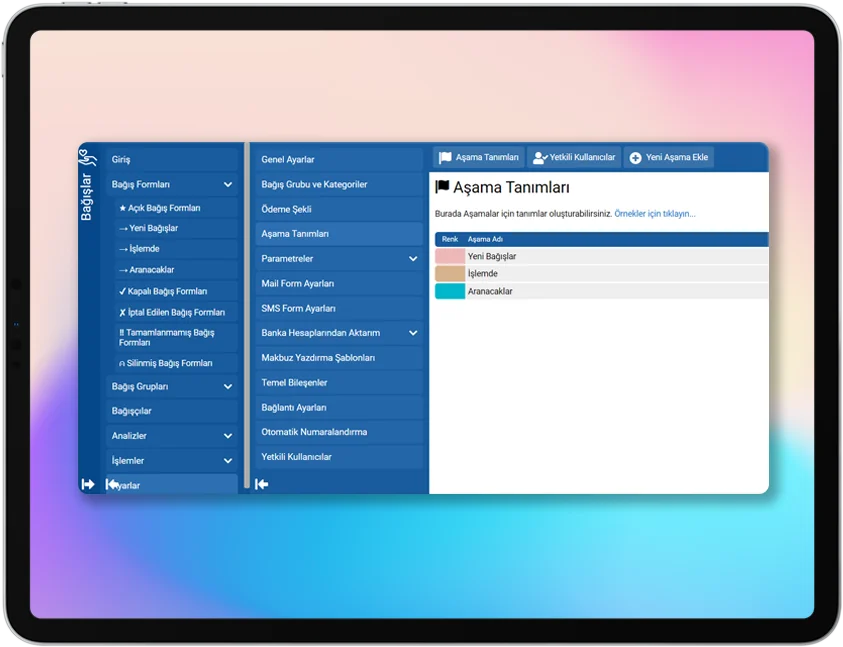Expand the Bağış Grupları section
The width and height of the screenshot is (843, 647).
pyautogui.click(x=228, y=387)
